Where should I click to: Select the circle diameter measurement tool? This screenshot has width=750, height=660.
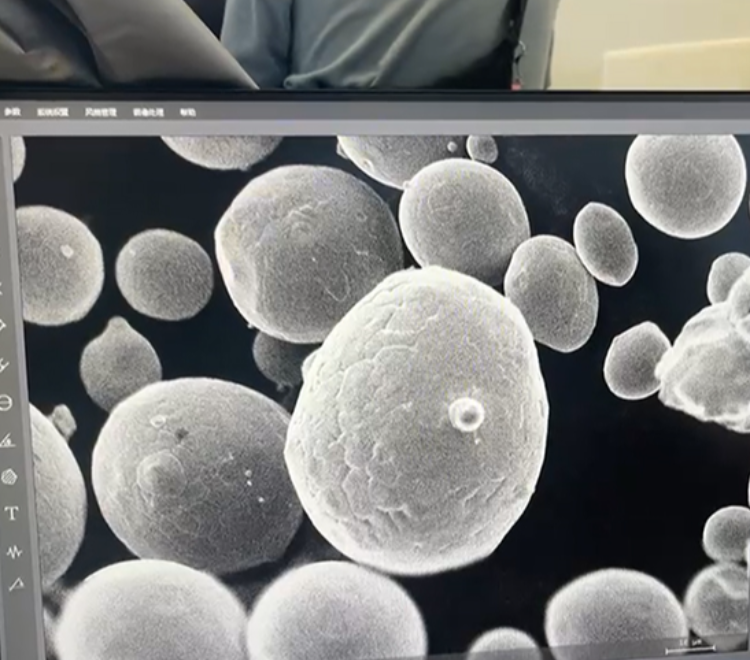pyautogui.click(x=5, y=403)
